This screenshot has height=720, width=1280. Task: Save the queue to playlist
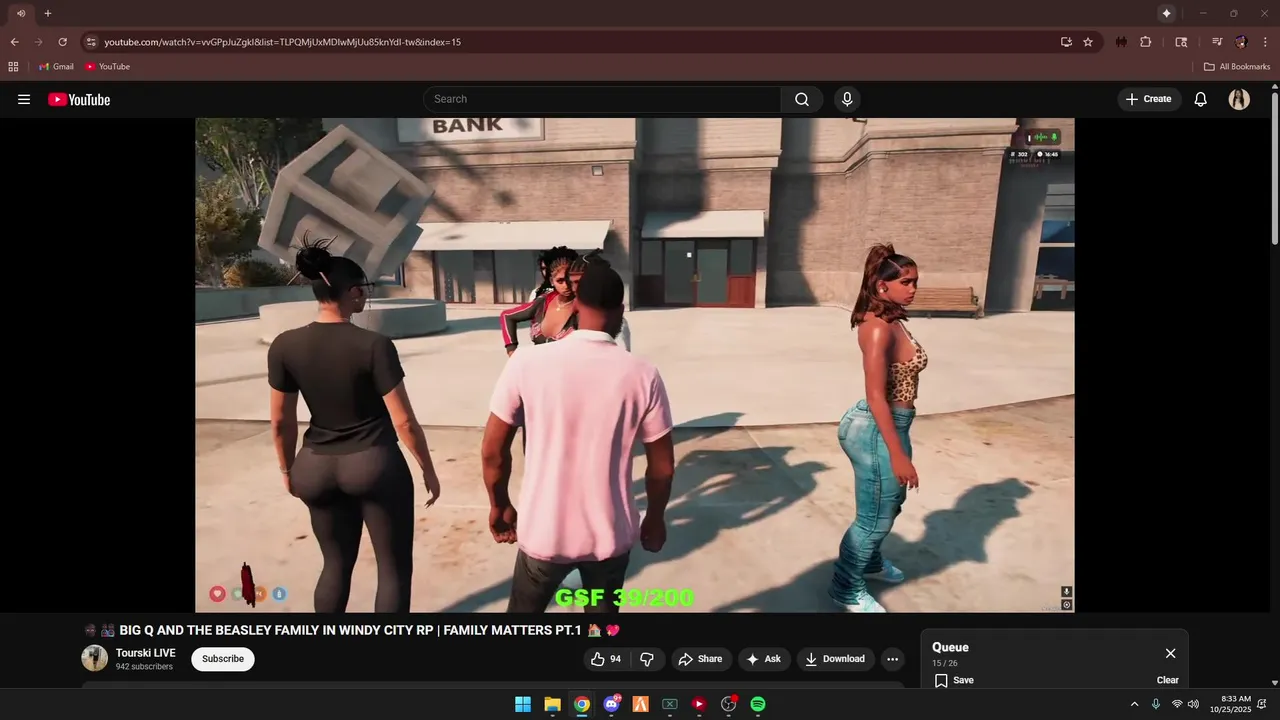[x=954, y=680]
